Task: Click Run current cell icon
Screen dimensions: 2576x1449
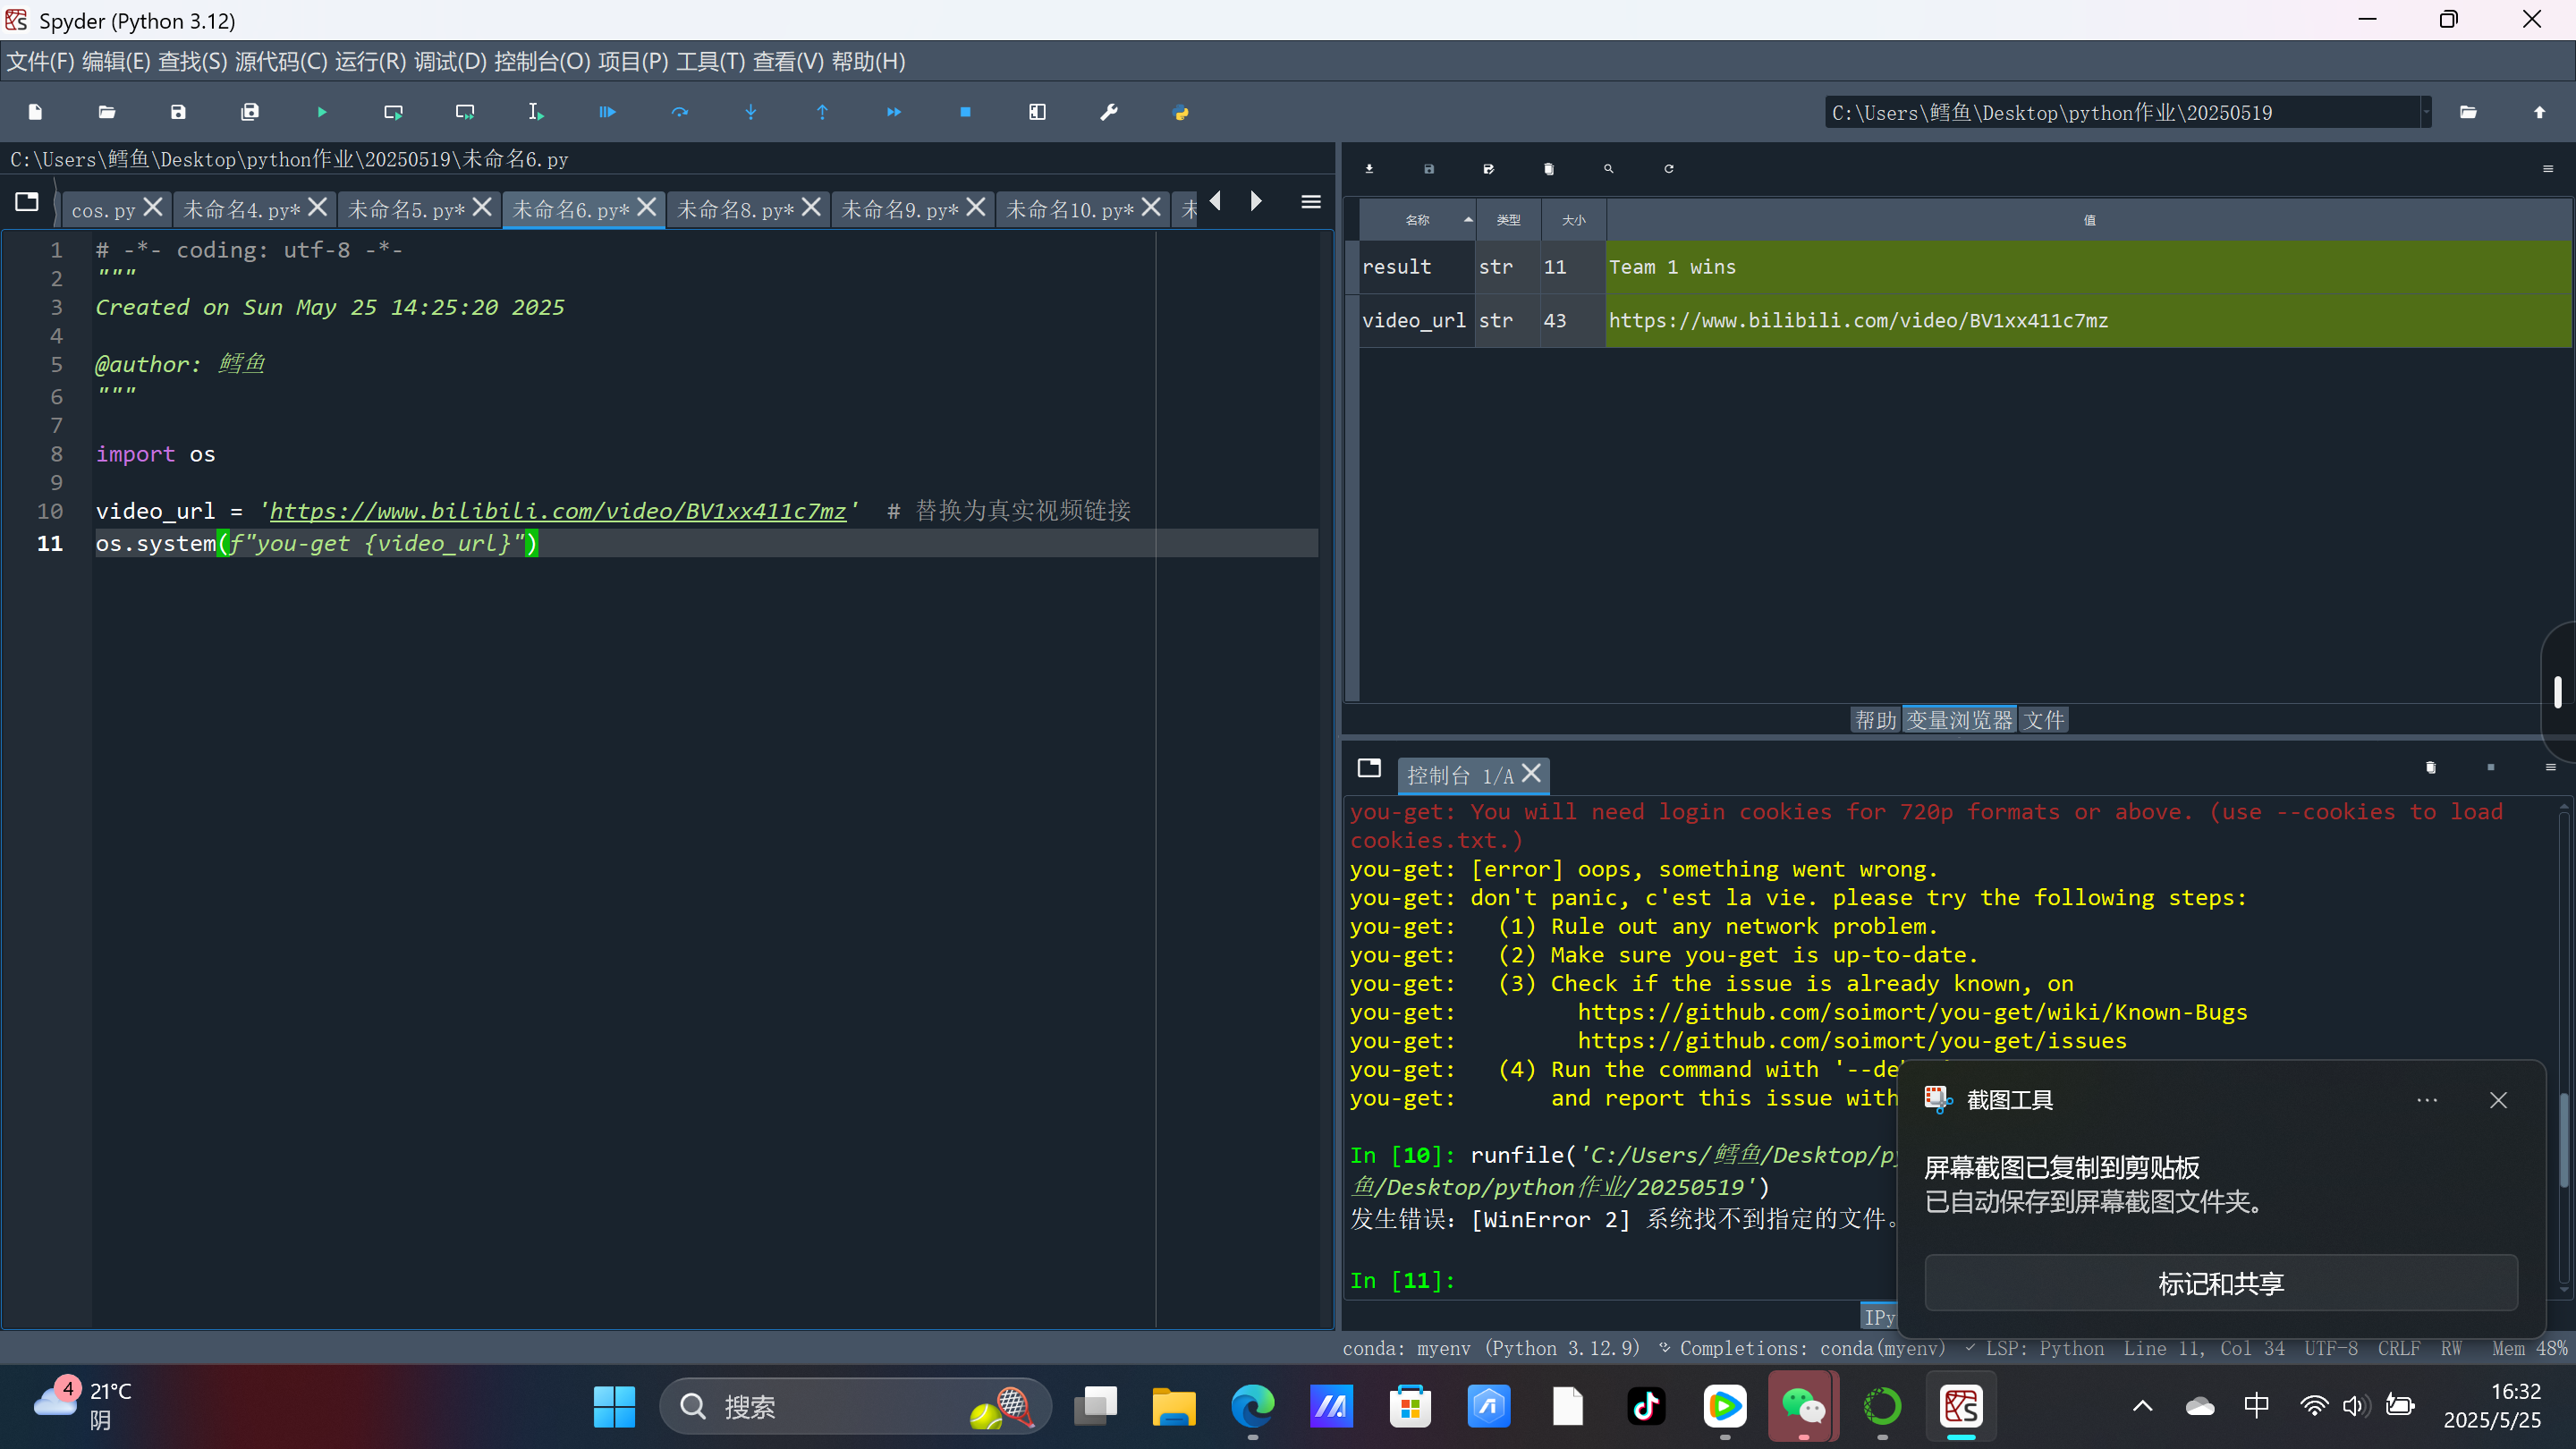Action: pyautogui.click(x=393, y=112)
